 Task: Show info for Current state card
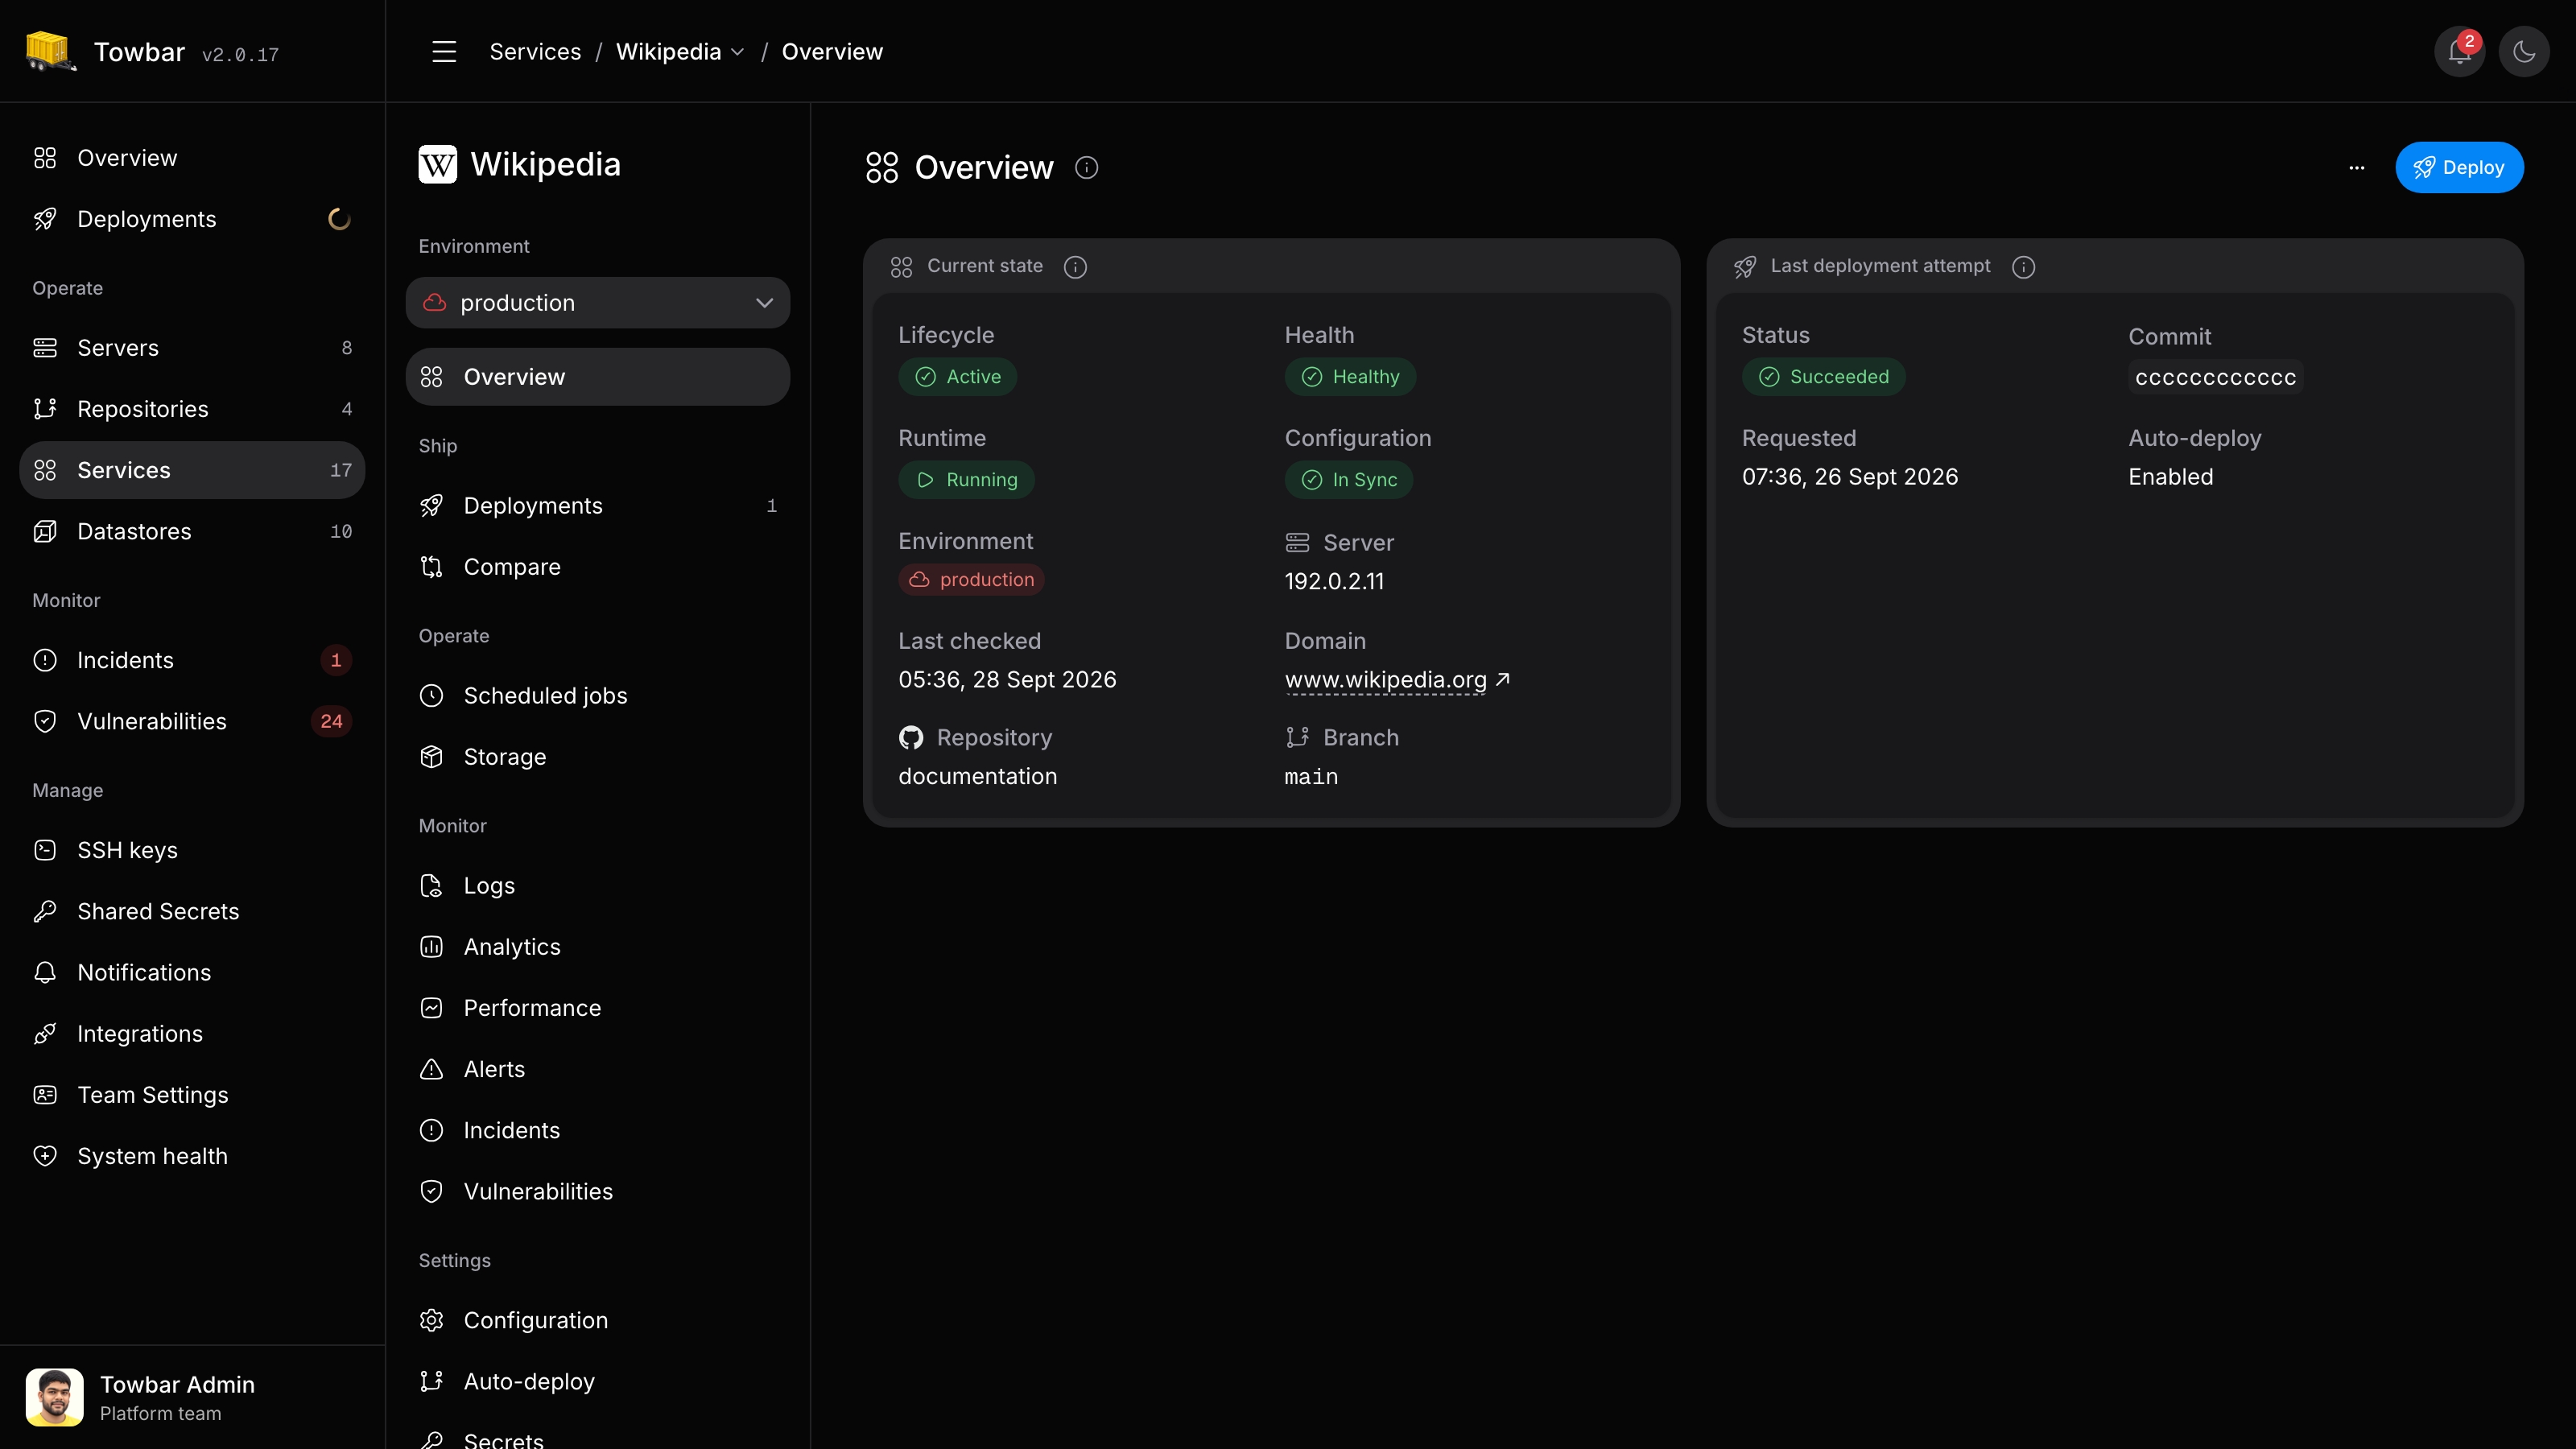1075,266
